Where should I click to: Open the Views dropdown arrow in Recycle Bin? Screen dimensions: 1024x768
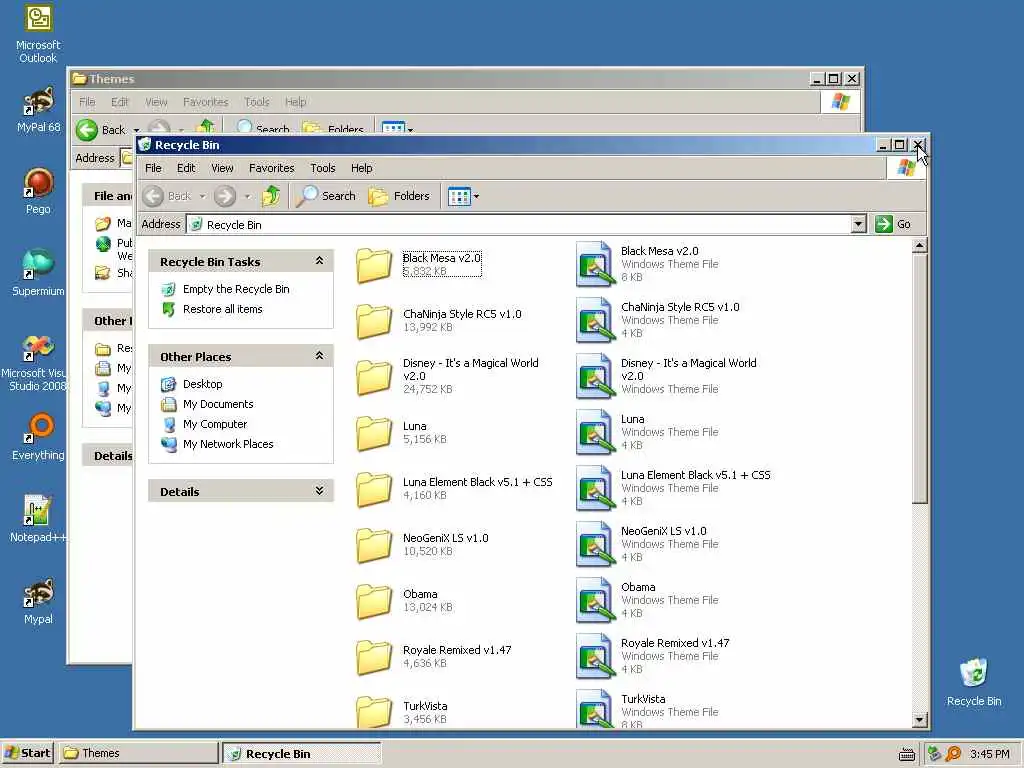pyautogui.click(x=476, y=197)
